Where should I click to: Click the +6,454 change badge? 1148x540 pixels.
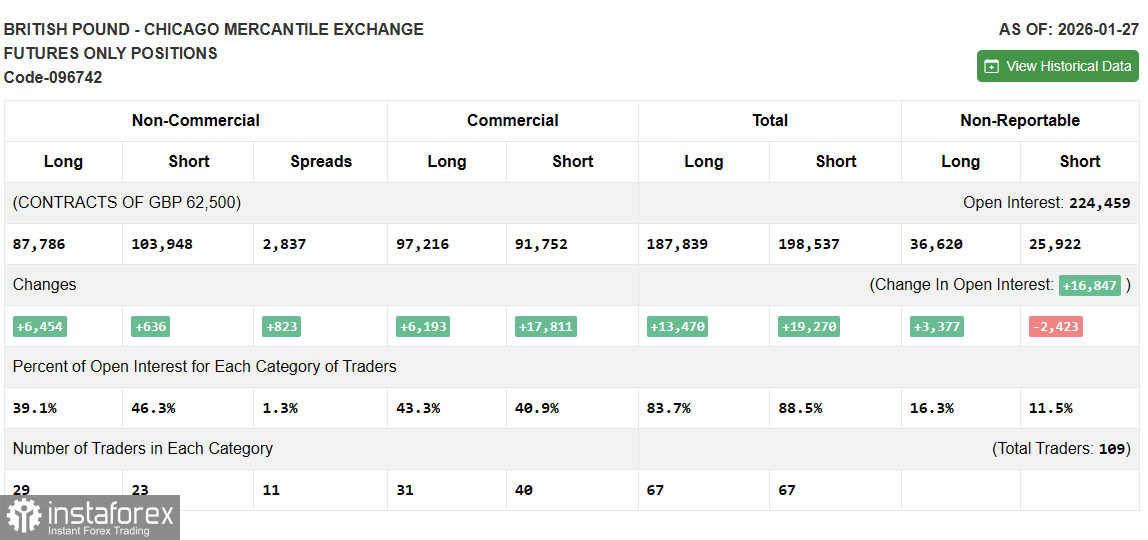pyautogui.click(x=40, y=326)
